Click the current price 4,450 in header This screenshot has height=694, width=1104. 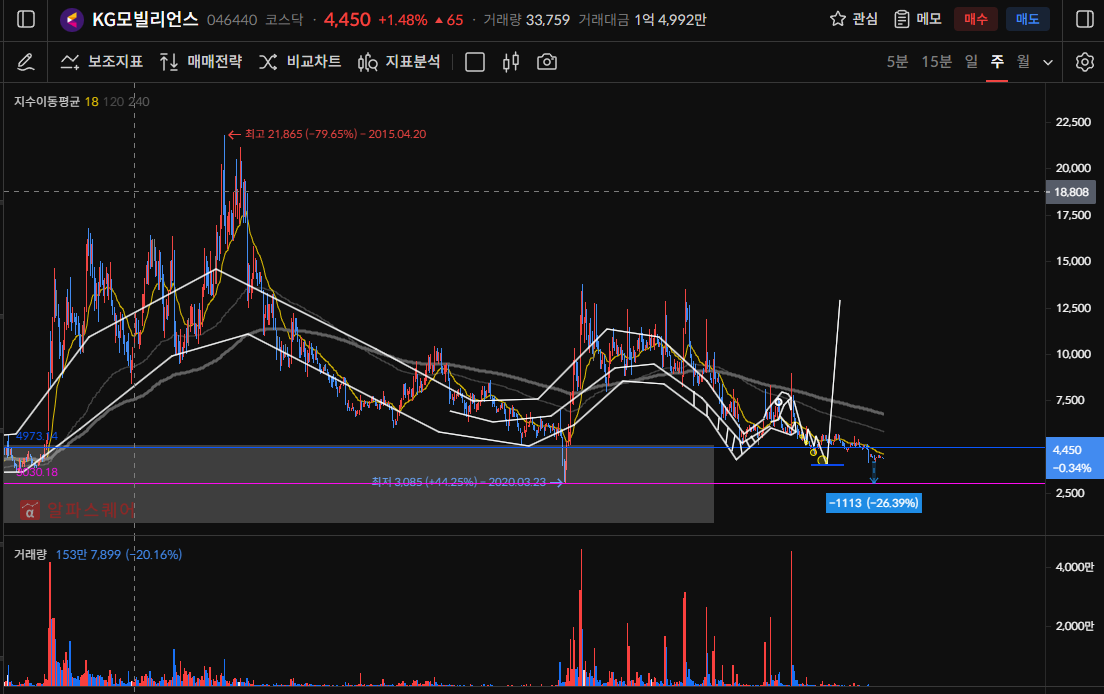[347, 20]
